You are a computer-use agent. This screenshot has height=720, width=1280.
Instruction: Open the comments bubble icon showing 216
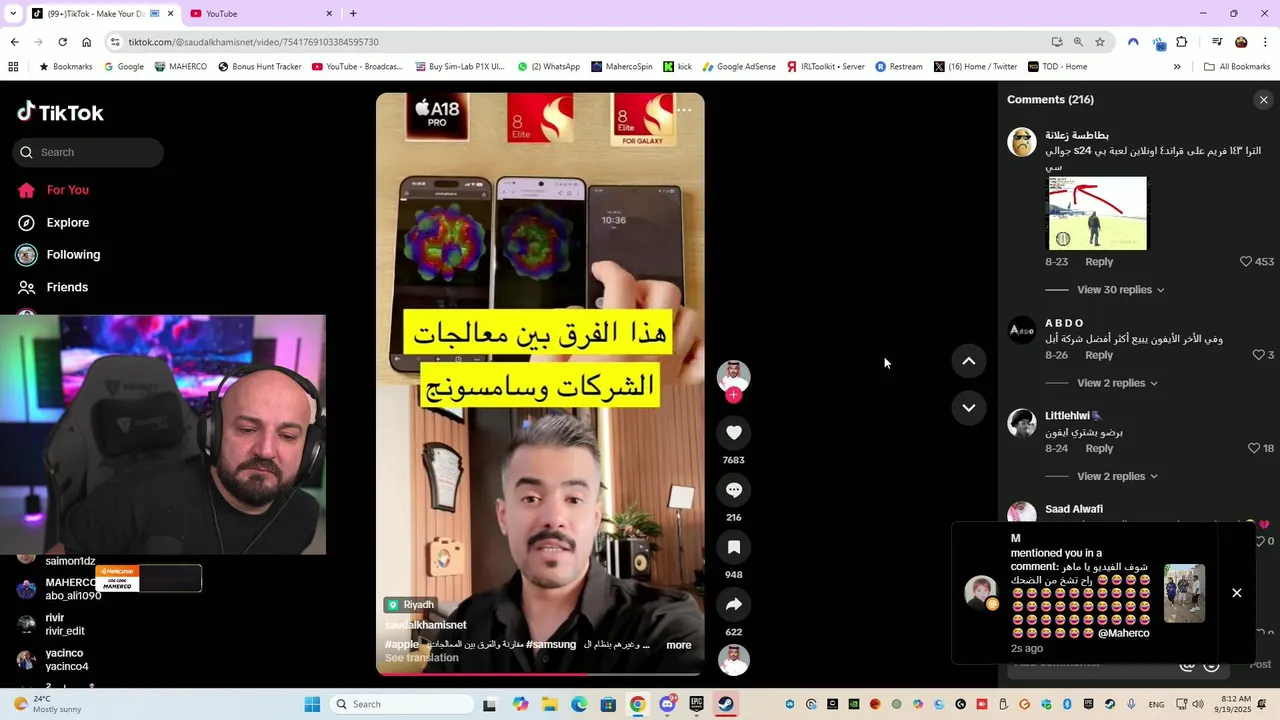click(x=733, y=490)
